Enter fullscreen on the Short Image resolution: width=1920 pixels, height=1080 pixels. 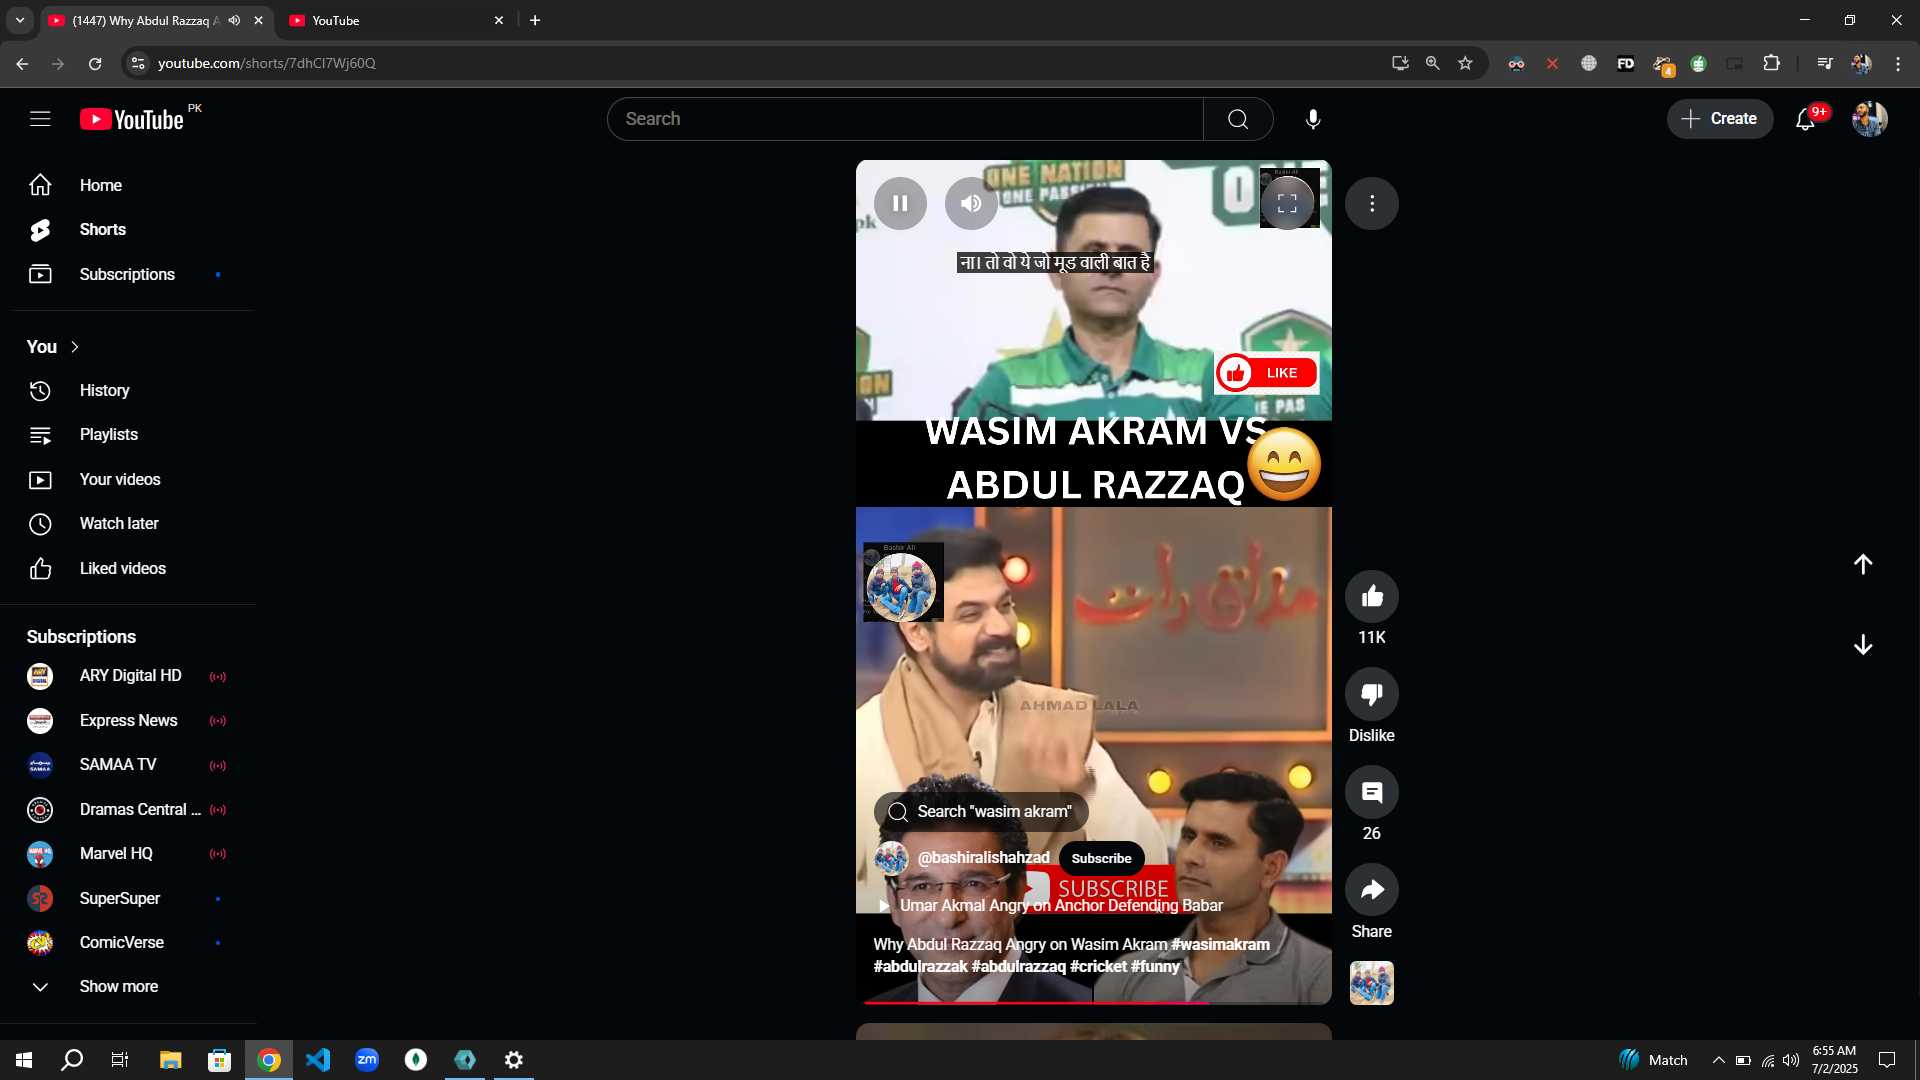[1287, 203]
